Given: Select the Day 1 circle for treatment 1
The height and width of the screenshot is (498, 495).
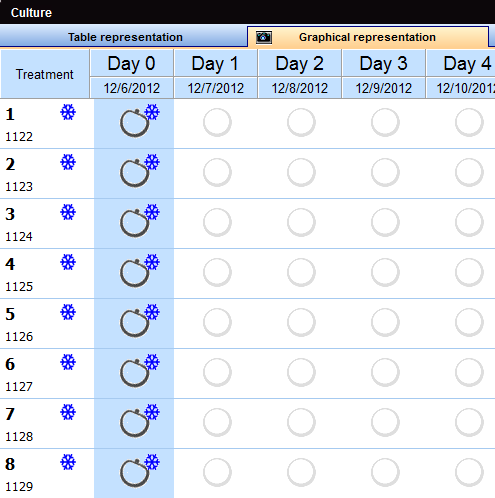Looking at the screenshot, I should click(x=217, y=122).
